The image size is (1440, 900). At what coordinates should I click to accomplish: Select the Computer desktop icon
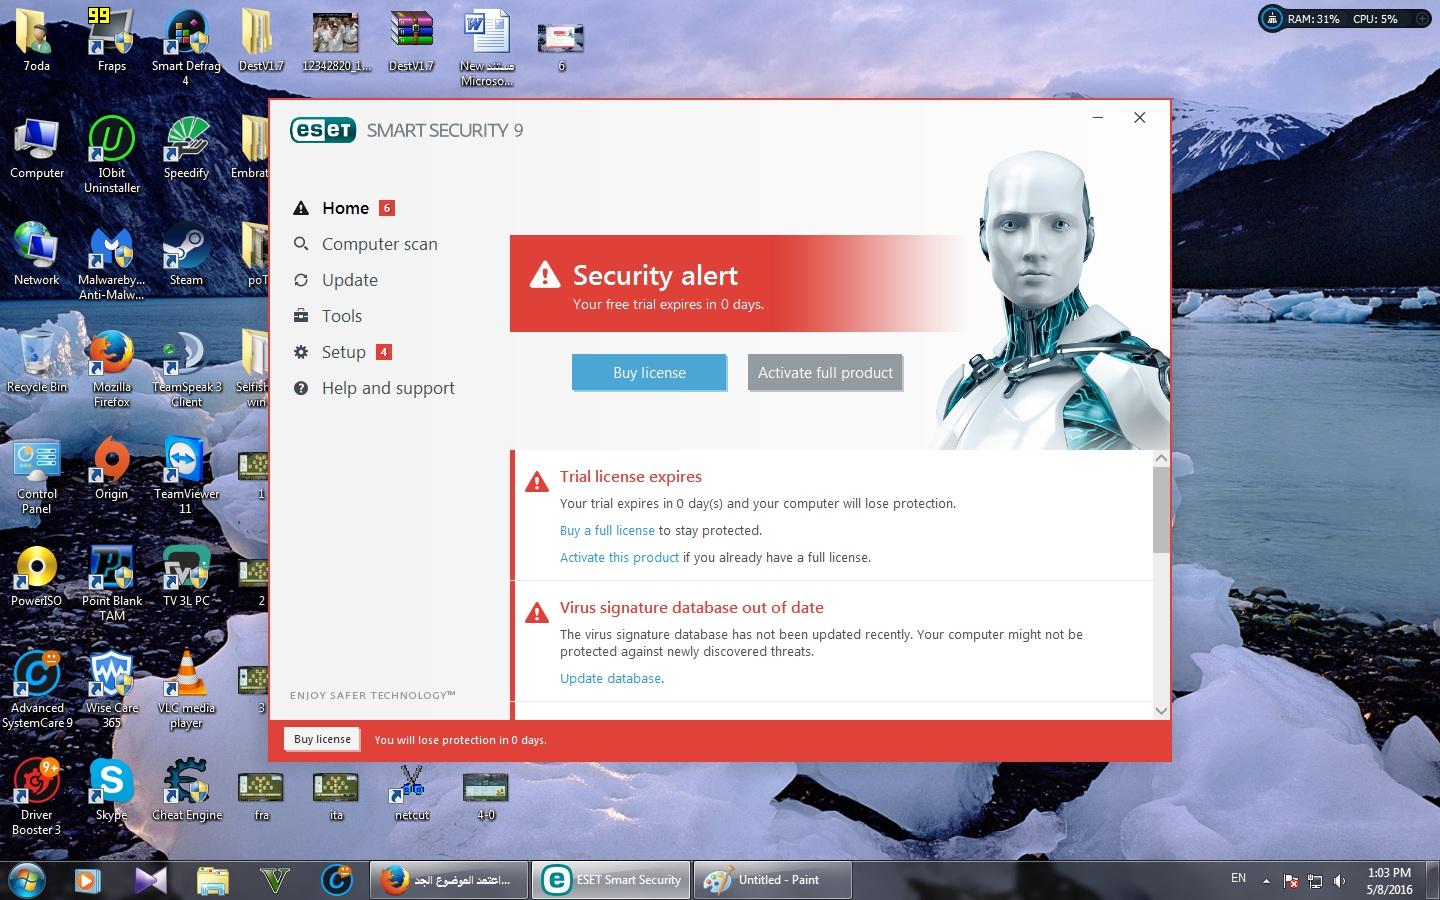point(36,147)
